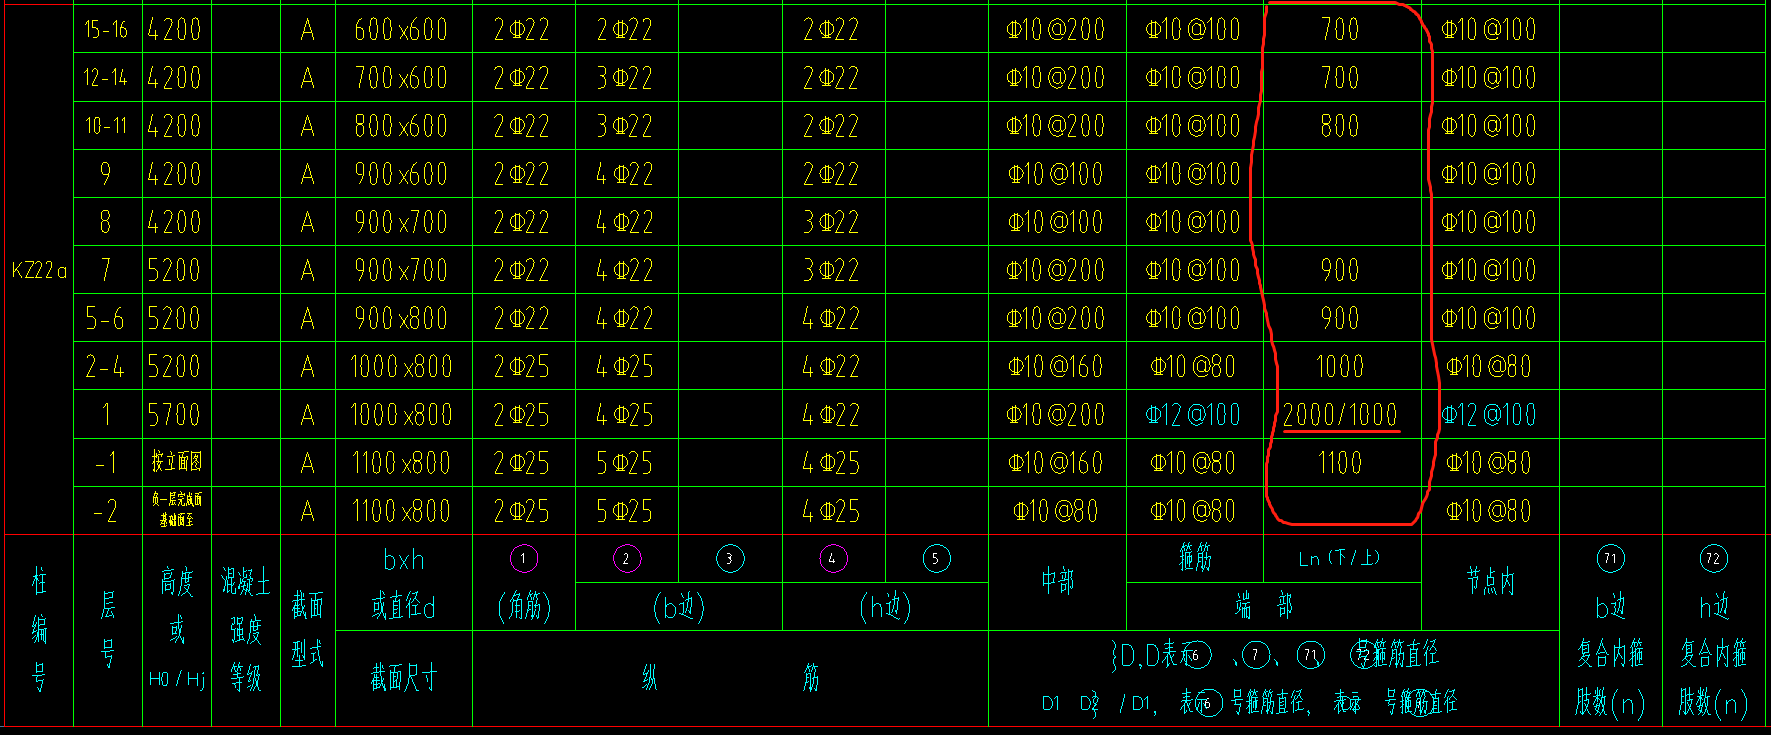Click the header label (h边)
The height and width of the screenshot is (735, 1771).
pyautogui.click(x=885, y=607)
